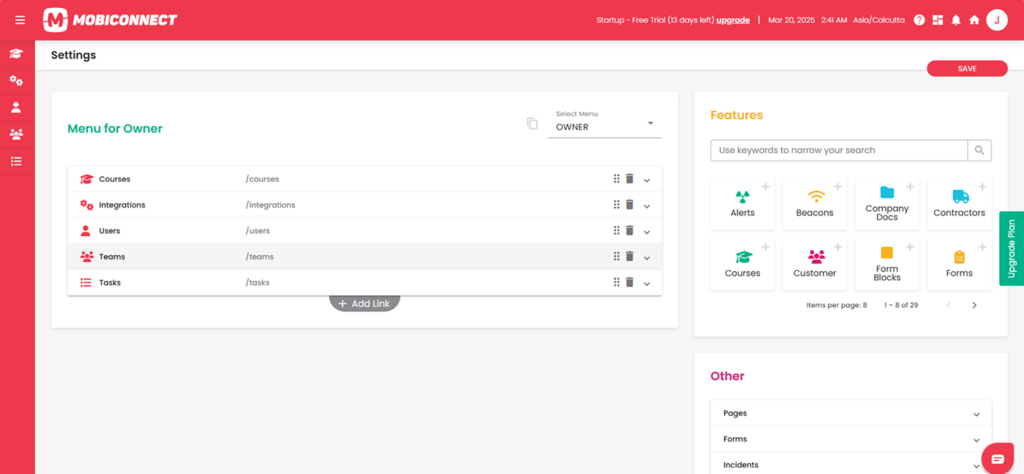Delete the Teams menu row
The image size is (1024, 474).
pyautogui.click(x=630, y=257)
